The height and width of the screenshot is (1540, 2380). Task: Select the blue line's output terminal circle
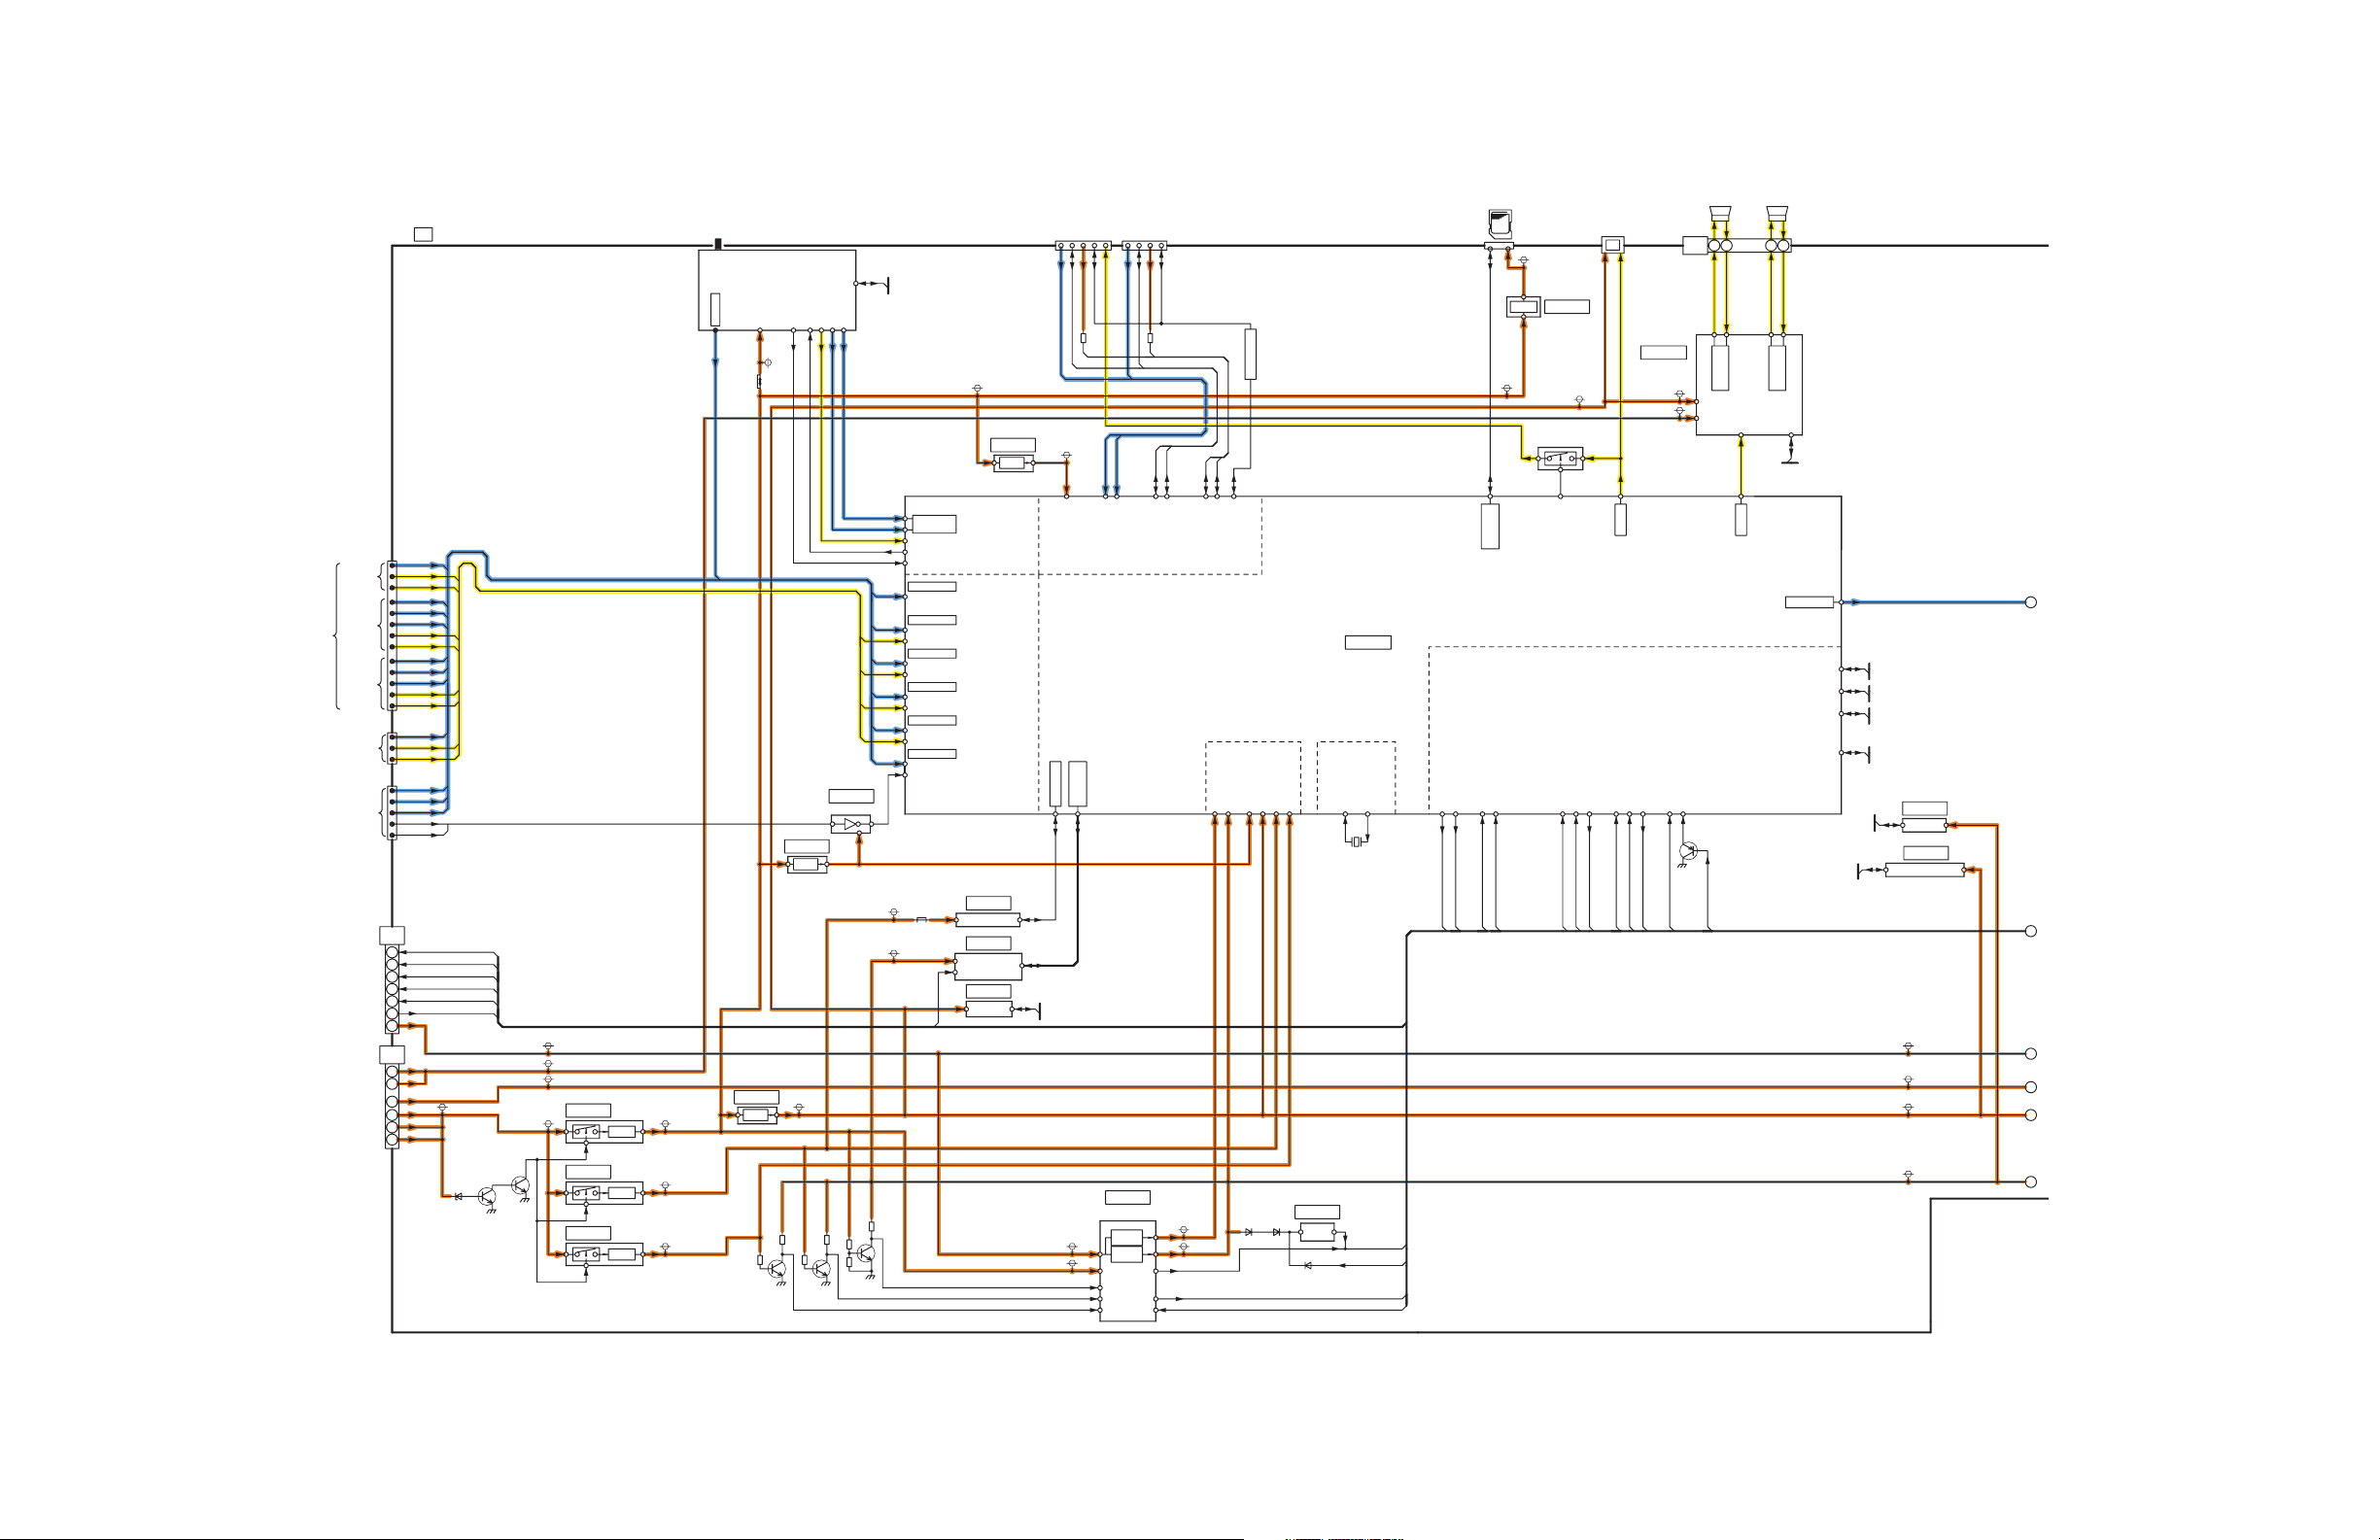coord(2030,602)
